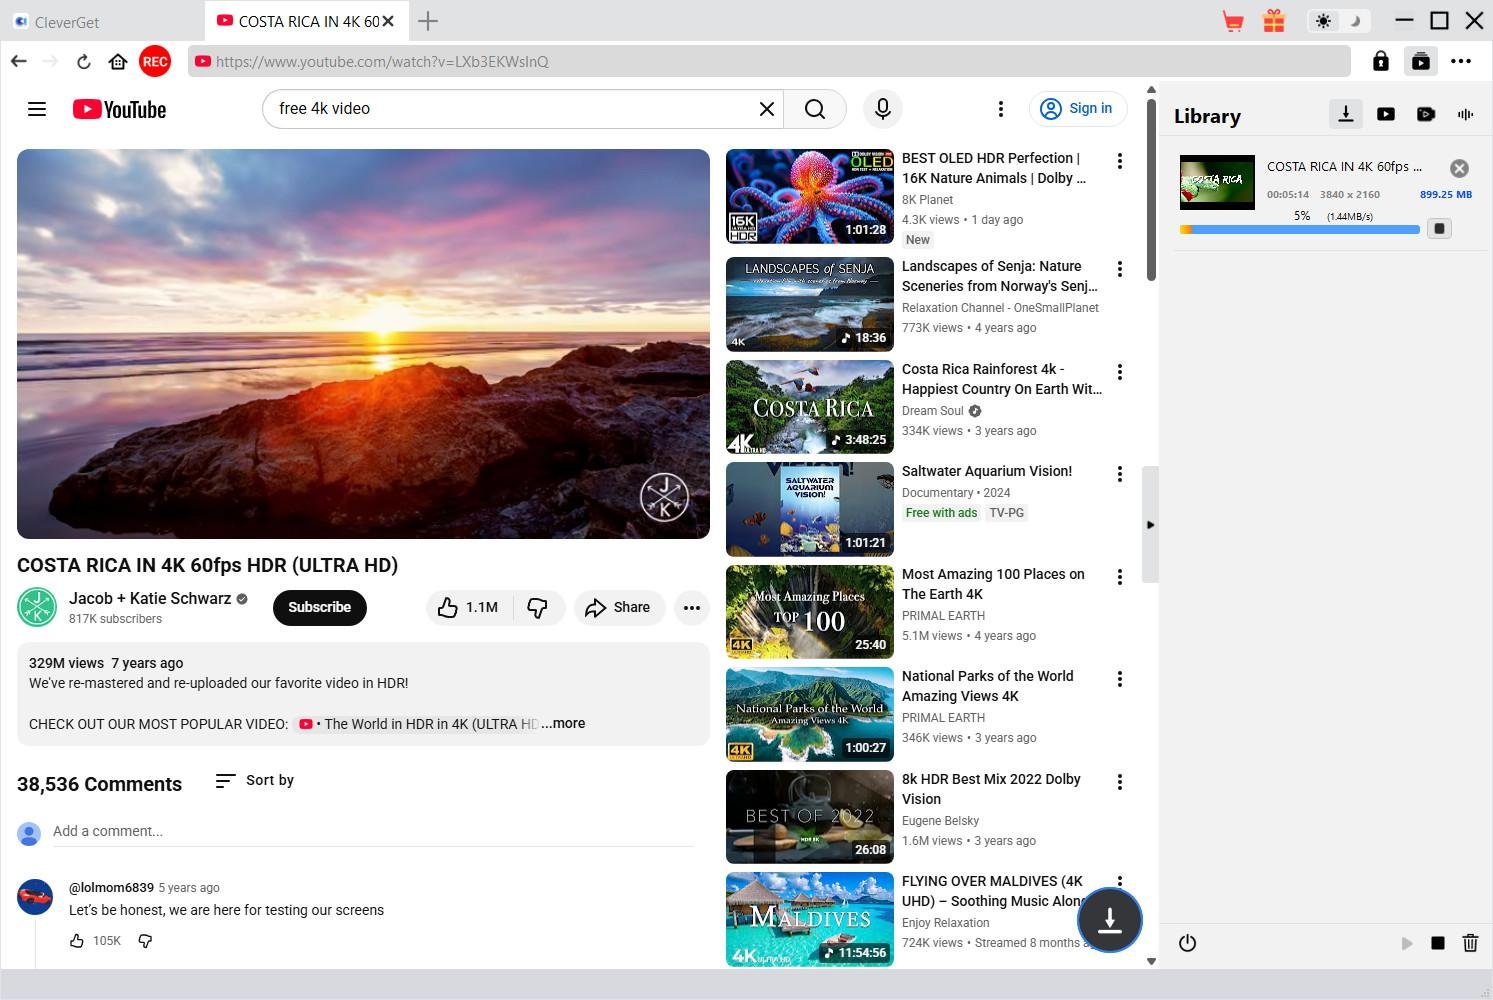This screenshot has height=1000, width=1493.
Task: Reload the page with the refresh icon
Action: click(84, 61)
